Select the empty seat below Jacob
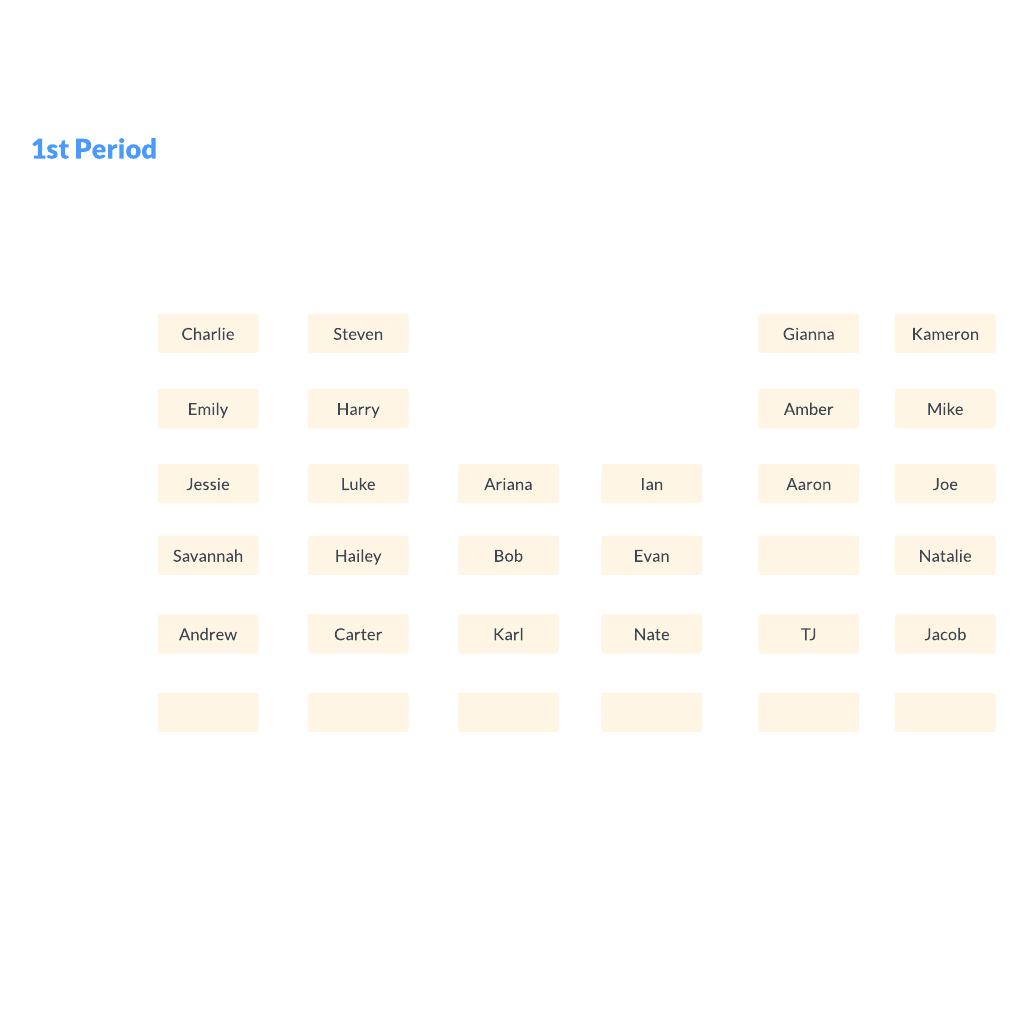 (945, 712)
